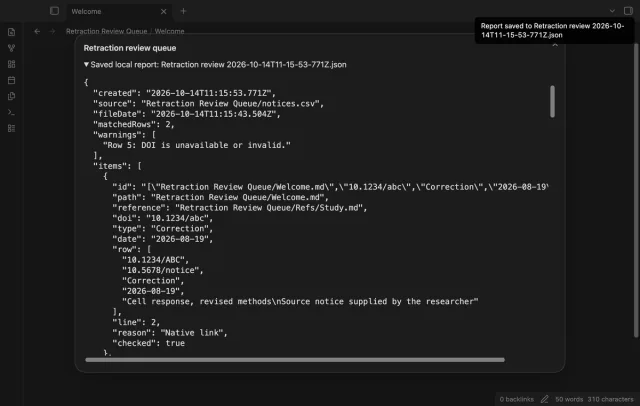The height and width of the screenshot is (406, 640).
Task: Toggle the left sidebar icon
Action: tap(54, 11)
